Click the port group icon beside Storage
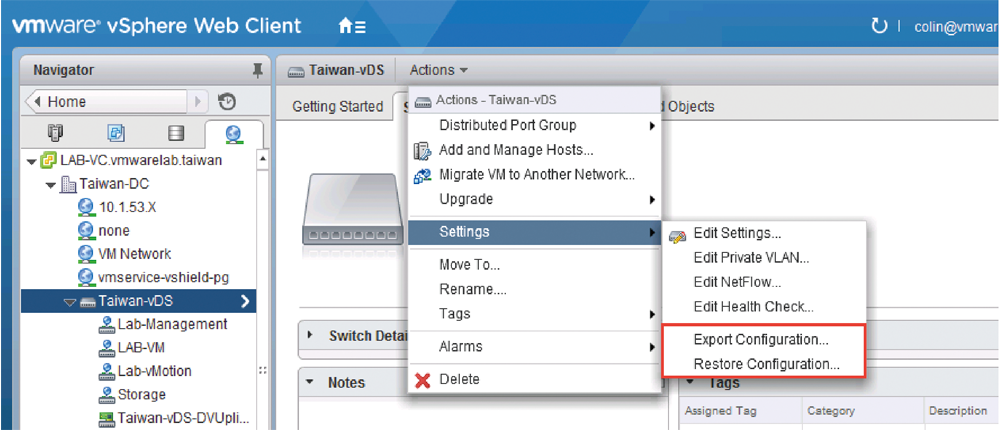The width and height of the screenshot is (999, 430). (x=106, y=395)
